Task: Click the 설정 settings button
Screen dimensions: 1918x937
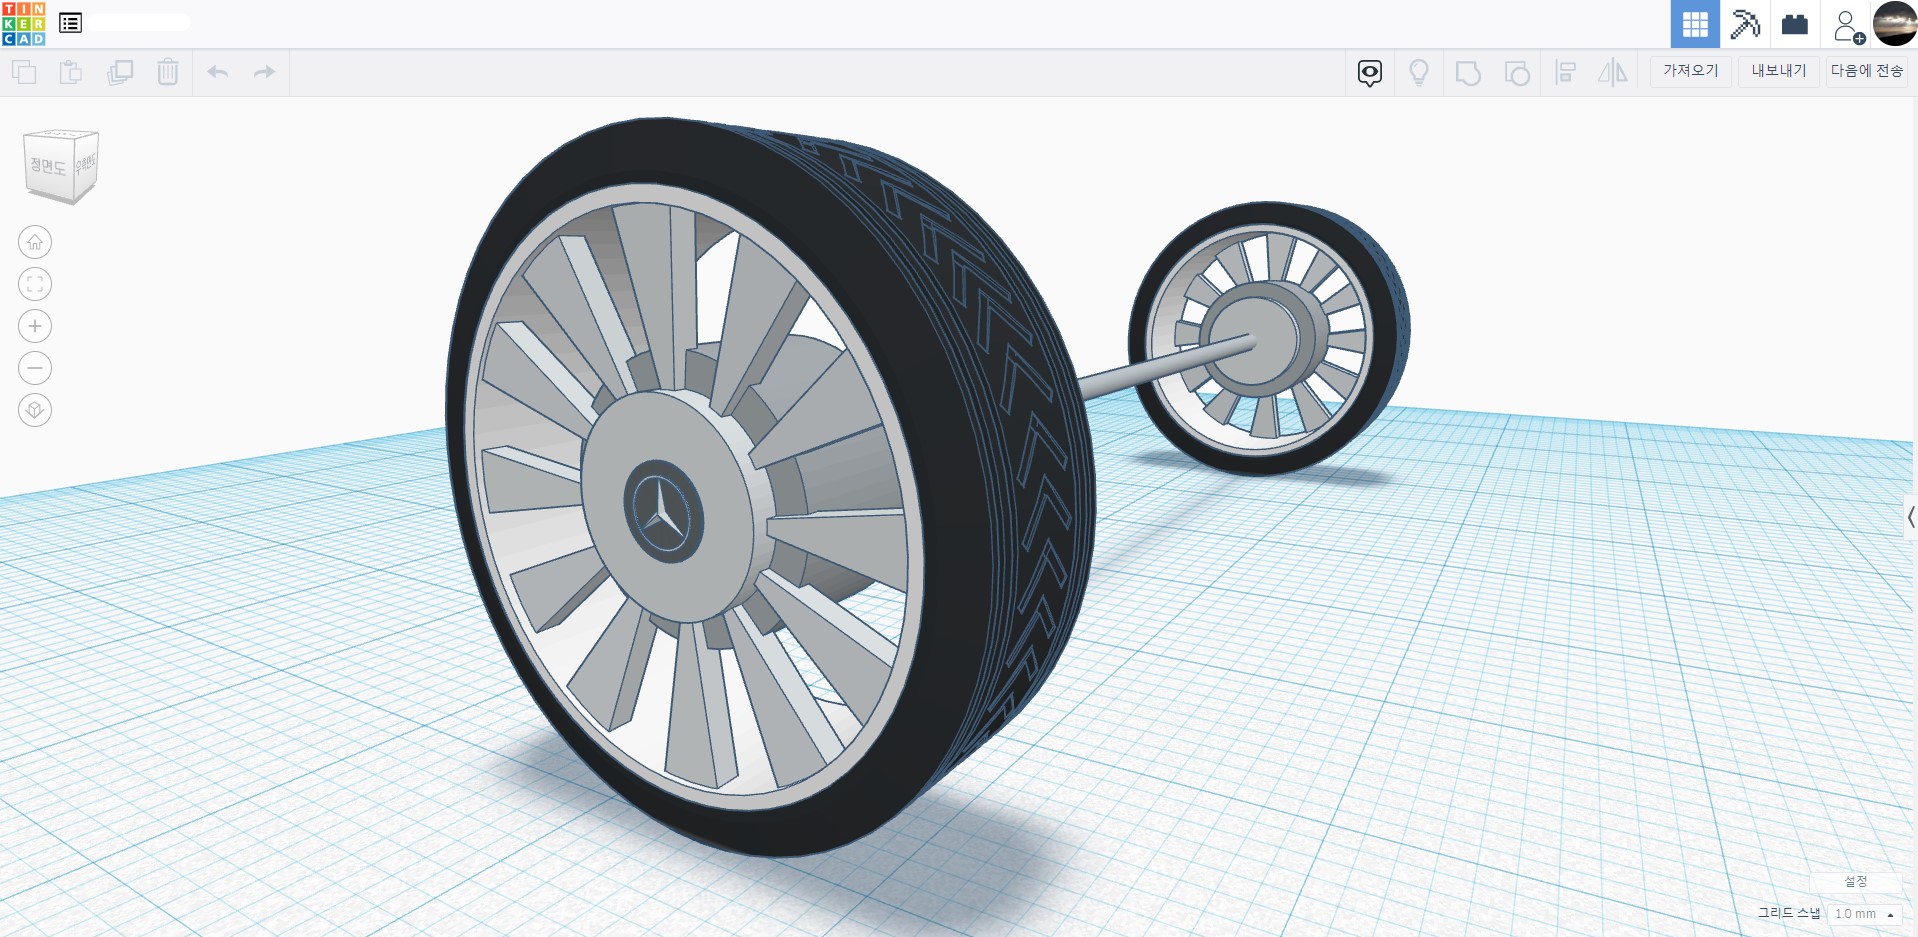Action: coord(1856,882)
